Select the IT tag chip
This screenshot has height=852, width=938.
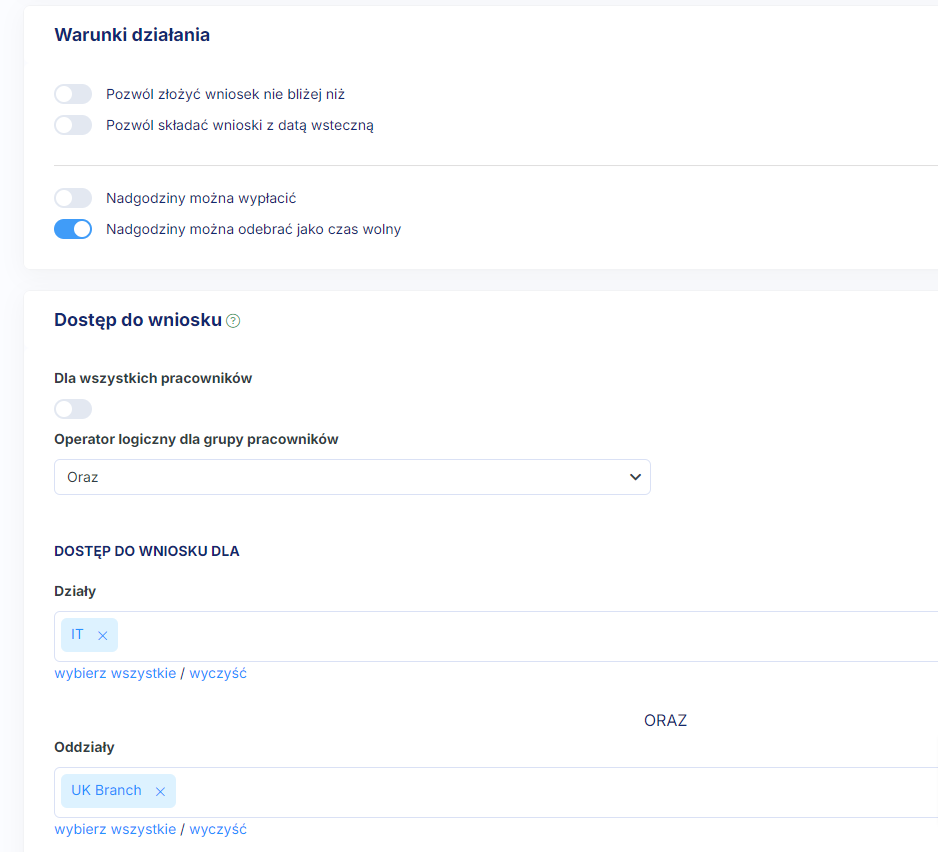(78, 635)
